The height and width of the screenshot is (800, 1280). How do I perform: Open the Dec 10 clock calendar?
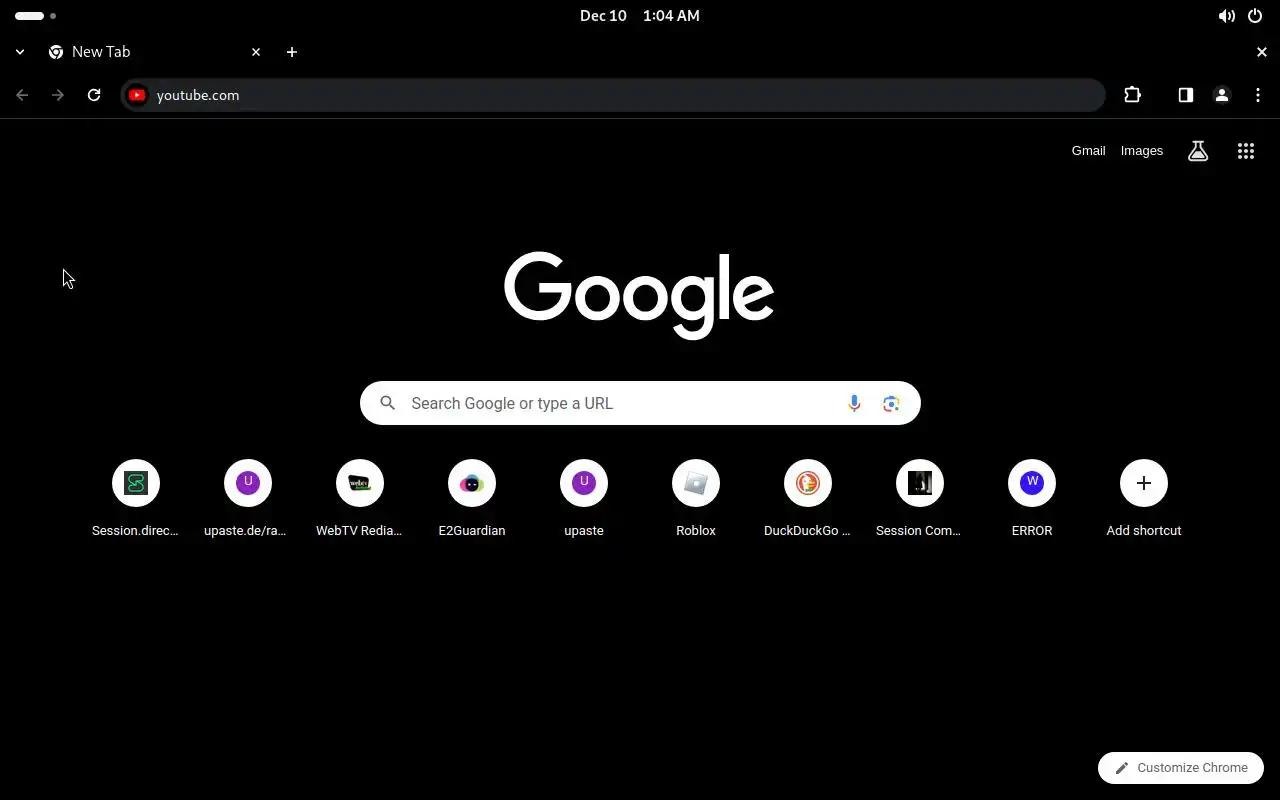pos(640,16)
